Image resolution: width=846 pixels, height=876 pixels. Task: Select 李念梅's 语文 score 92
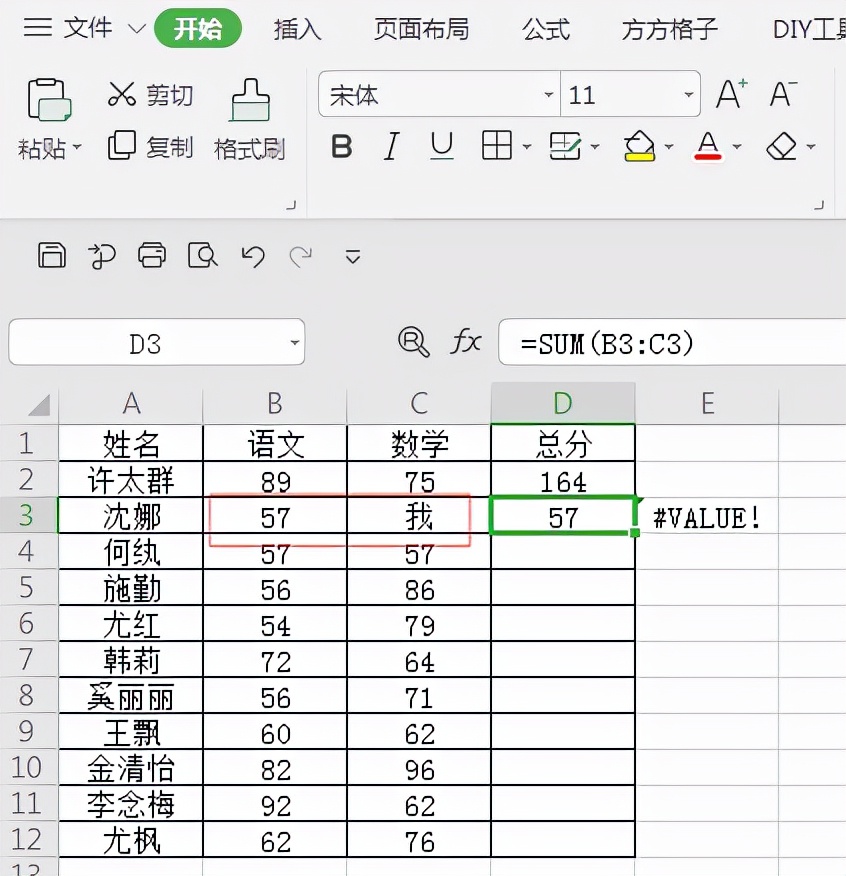click(x=275, y=804)
